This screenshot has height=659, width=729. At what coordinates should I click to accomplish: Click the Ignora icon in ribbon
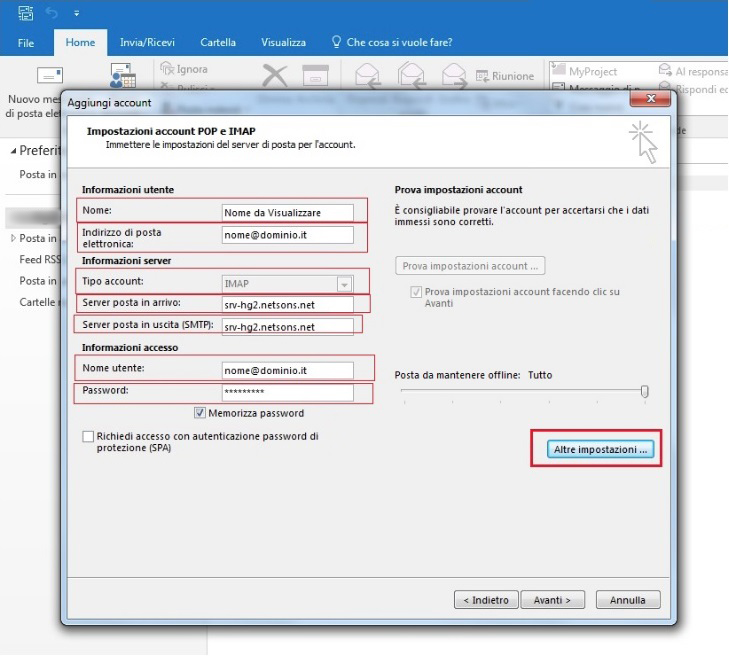pyautogui.click(x=167, y=69)
